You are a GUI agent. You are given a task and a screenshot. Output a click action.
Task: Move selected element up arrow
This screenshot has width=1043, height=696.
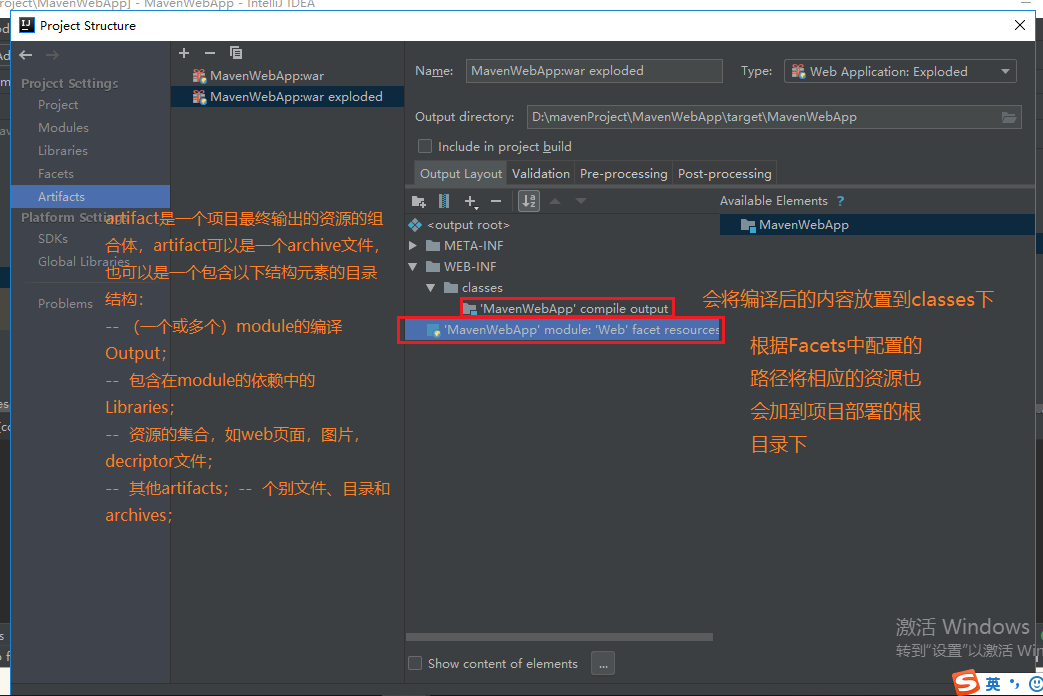tap(555, 201)
